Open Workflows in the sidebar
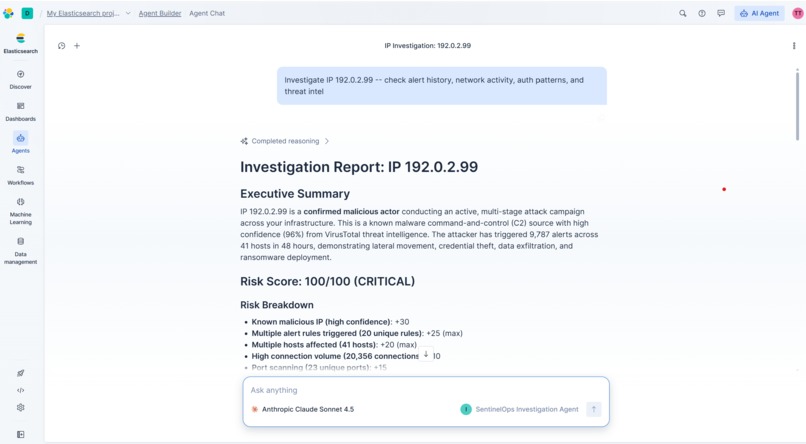The image size is (806, 444). coord(21,175)
